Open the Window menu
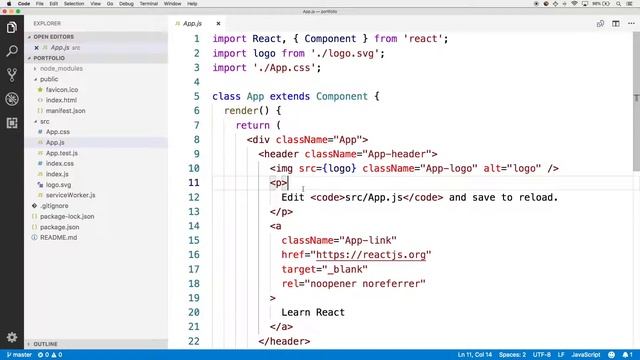This screenshot has width=640, height=360. pyautogui.click(x=172, y=4)
